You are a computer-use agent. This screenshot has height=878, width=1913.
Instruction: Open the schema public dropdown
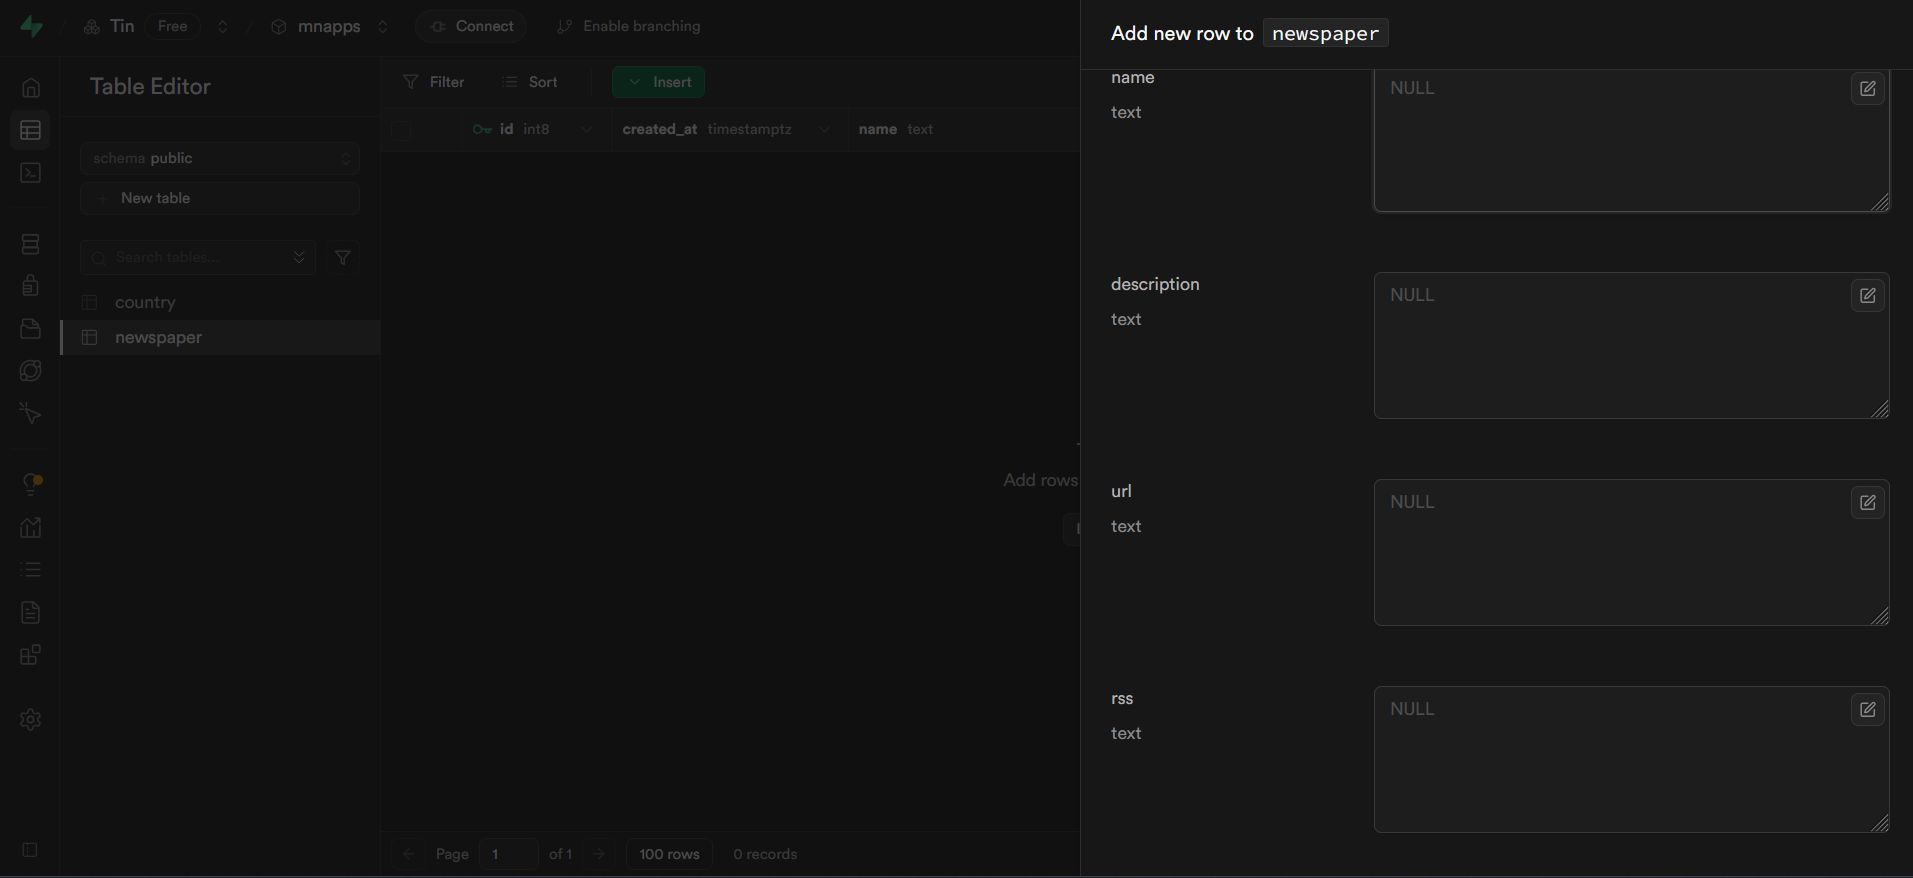click(220, 158)
